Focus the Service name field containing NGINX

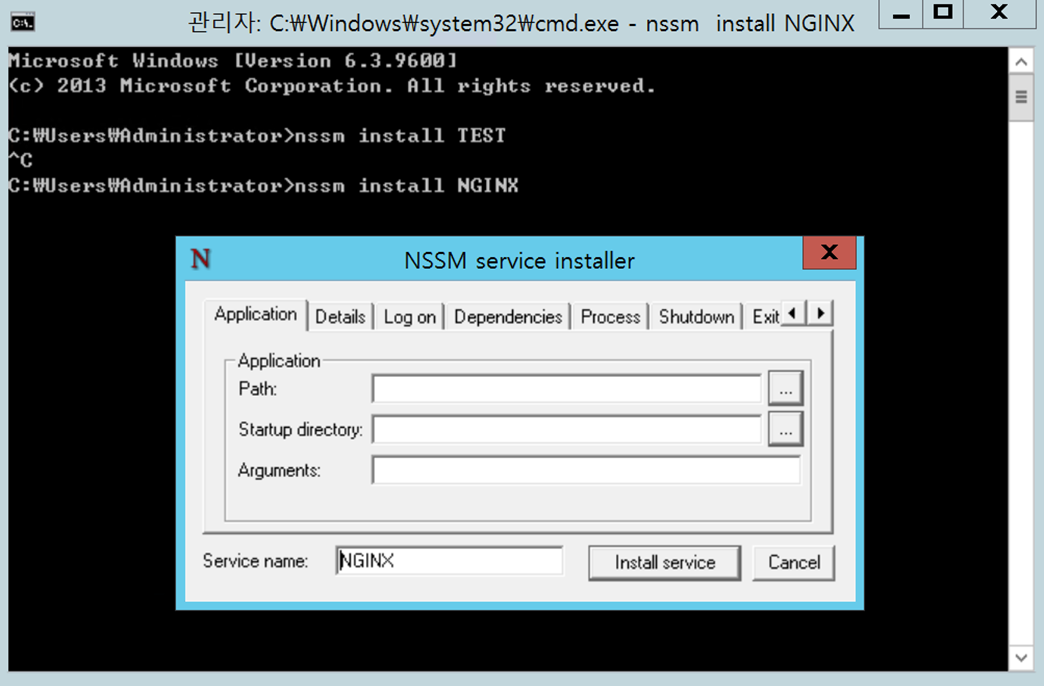point(449,561)
